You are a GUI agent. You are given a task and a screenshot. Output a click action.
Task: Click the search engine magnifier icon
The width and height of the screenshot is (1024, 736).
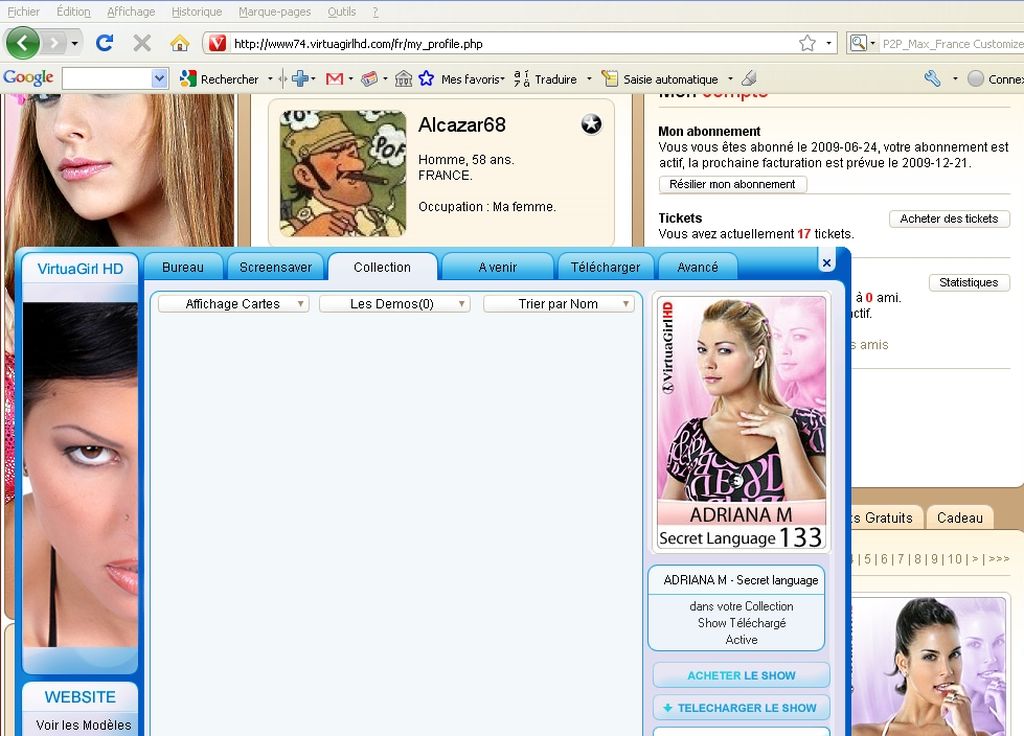pyautogui.click(x=857, y=43)
